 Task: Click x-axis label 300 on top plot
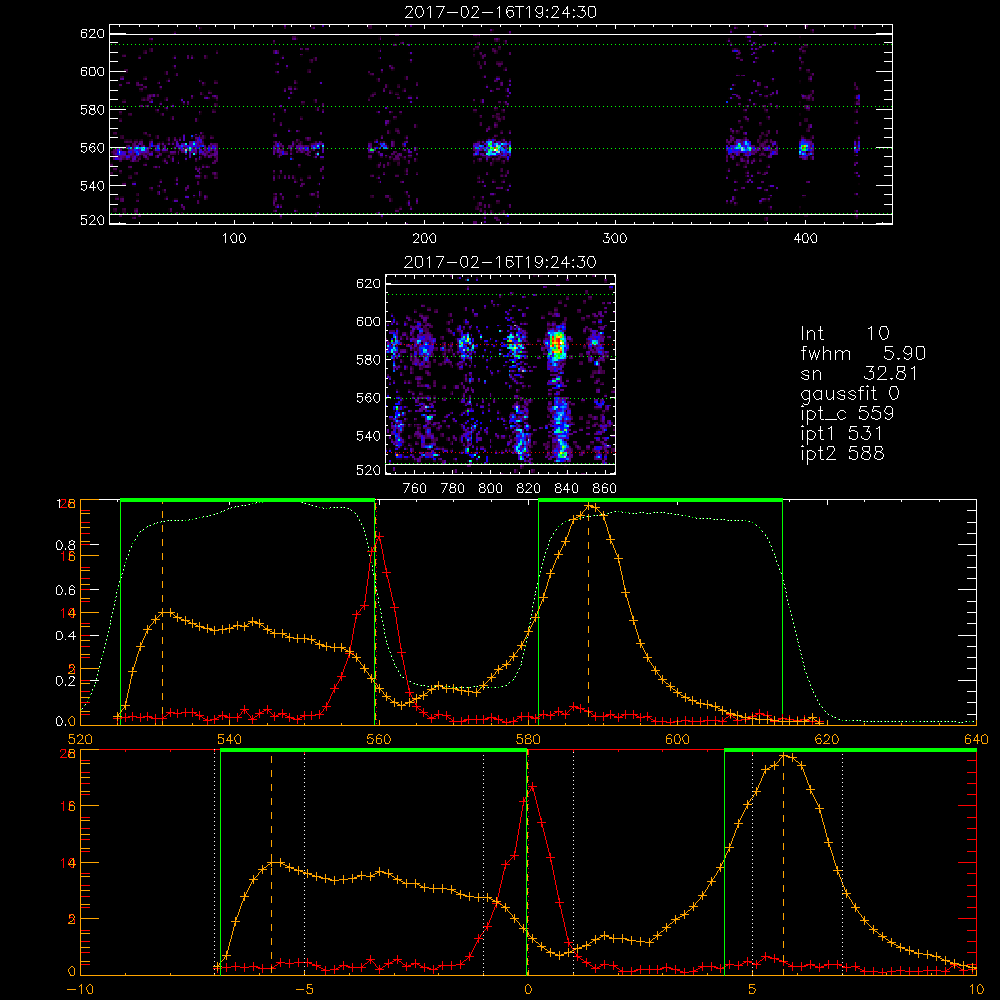click(615, 239)
